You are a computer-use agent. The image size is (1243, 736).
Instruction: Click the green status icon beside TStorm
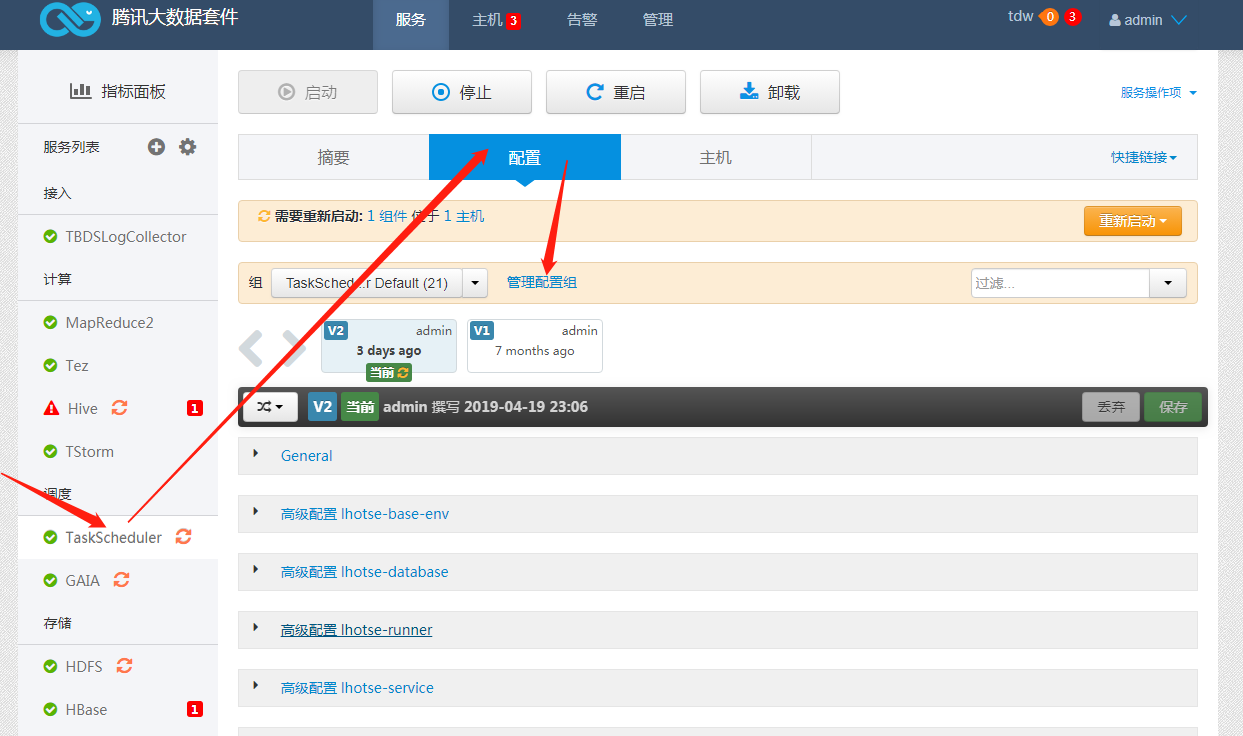point(50,452)
